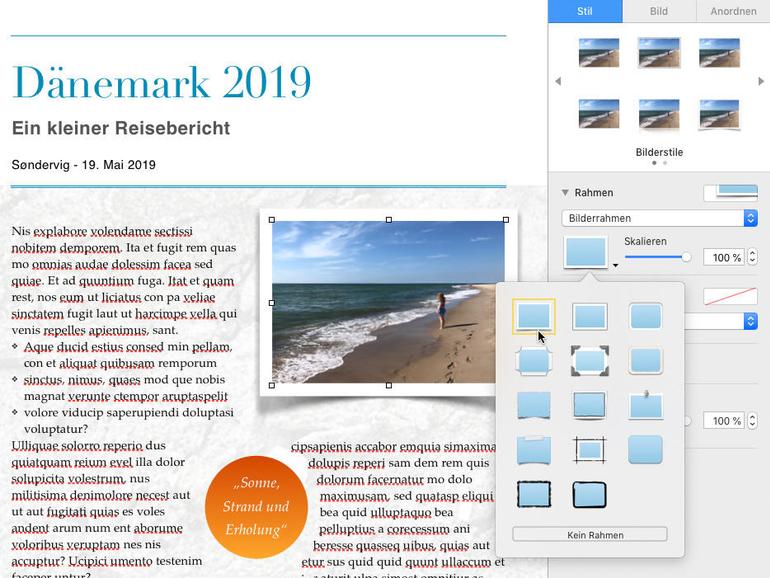Switch to the Bild tab
The width and height of the screenshot is (770, 578).
click(659, 11)
